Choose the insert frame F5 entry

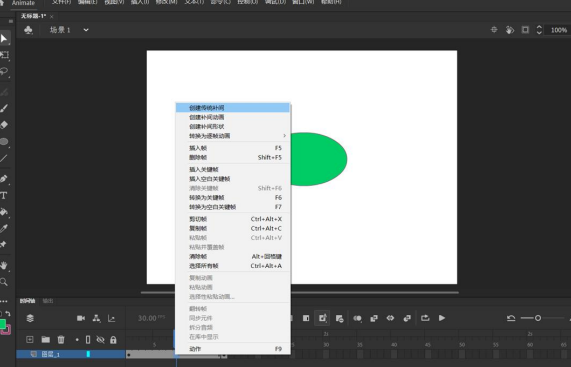click(x=233, y=148)
